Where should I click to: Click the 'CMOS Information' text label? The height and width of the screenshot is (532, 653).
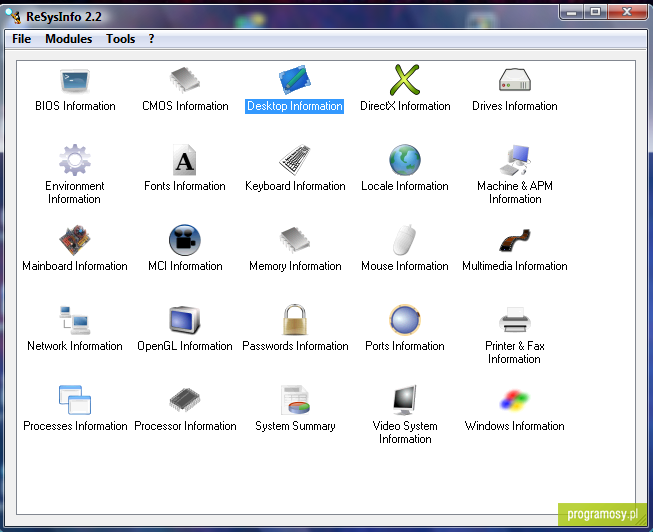(x=185, y=106)
